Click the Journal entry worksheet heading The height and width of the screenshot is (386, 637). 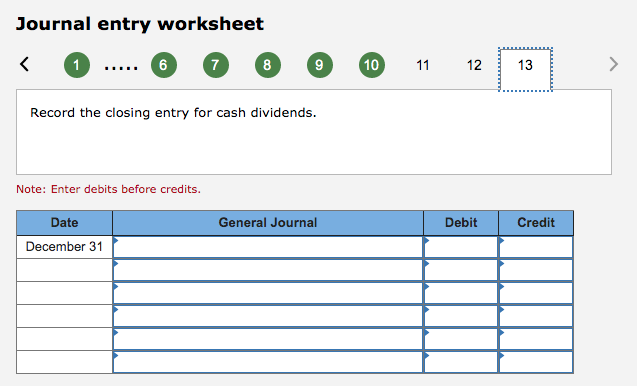pyautogui.click(x=140, y=24)
